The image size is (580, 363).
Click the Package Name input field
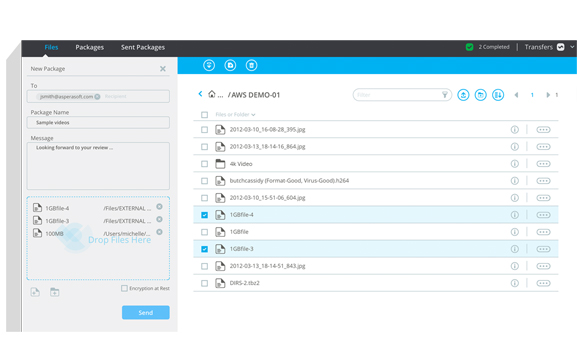[98, 122]
